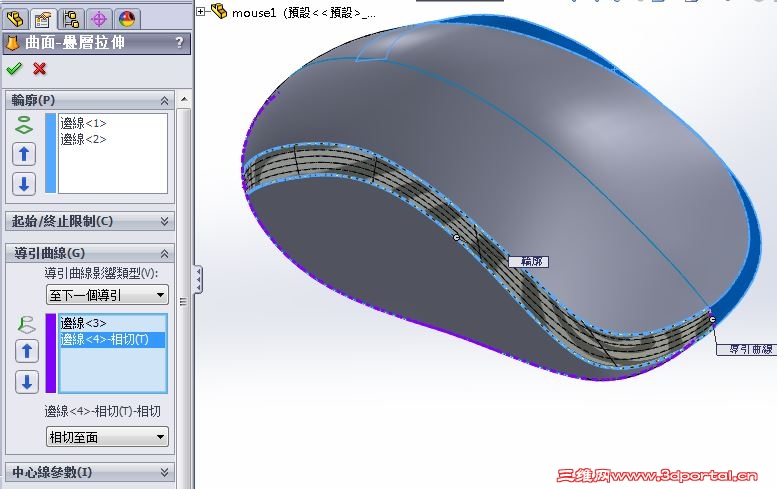Click the purple guide curves color bar
Image resolution: width=777 pixels, height=489 pixels.
[x=51, y=353]
